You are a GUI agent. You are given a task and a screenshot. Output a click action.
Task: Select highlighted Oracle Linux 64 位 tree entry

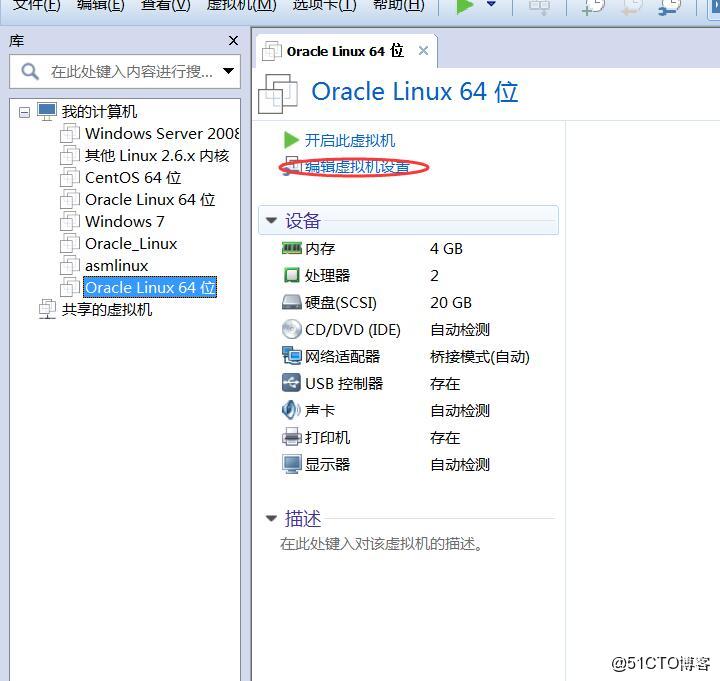[150, 287]
